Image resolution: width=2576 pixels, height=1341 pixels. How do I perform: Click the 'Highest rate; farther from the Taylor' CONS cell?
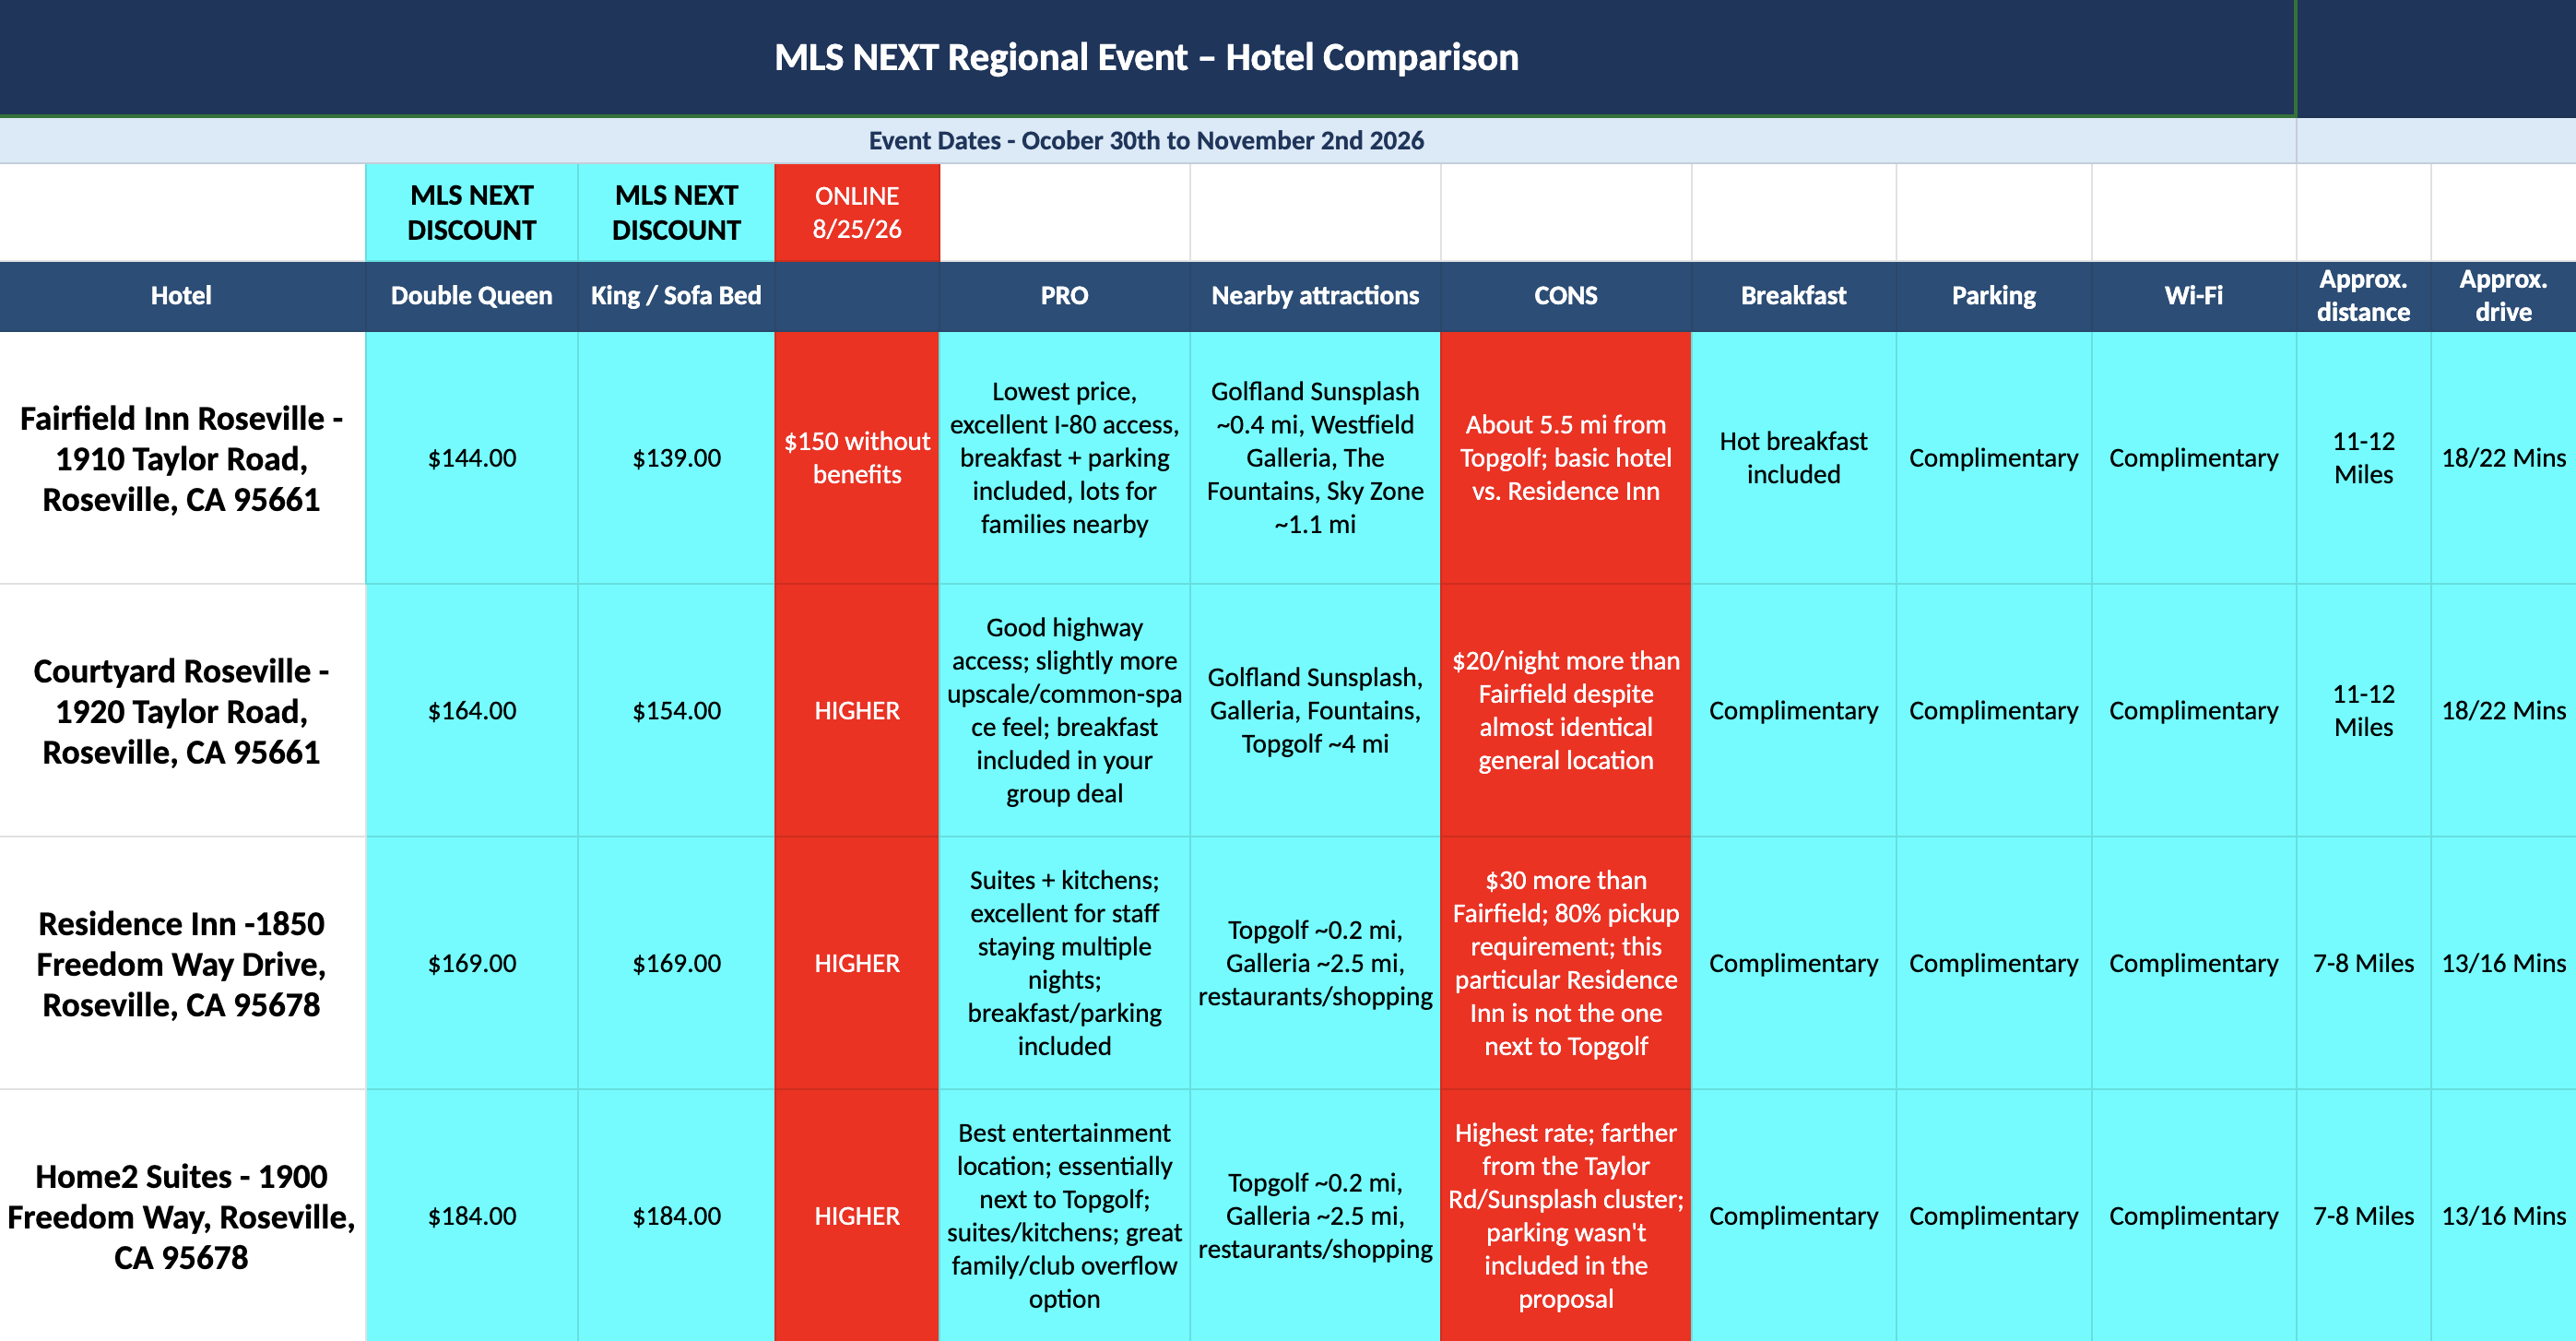point(1566,1216)
